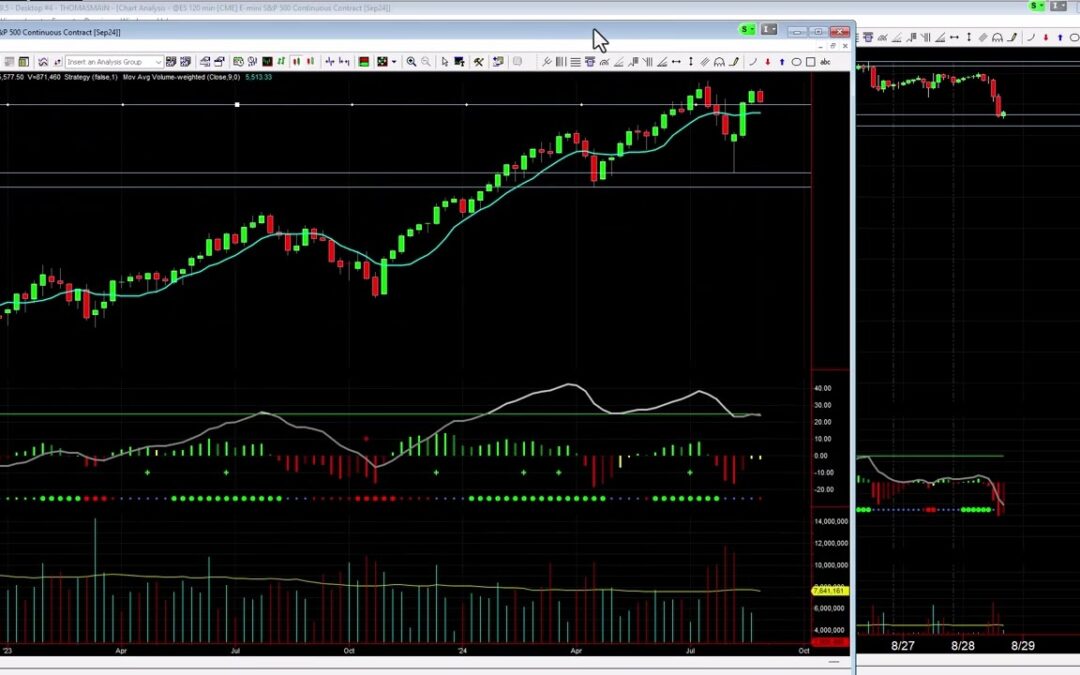1080x675 pixels.
Task: Click the green dollar bars icon
Action: 281,62
